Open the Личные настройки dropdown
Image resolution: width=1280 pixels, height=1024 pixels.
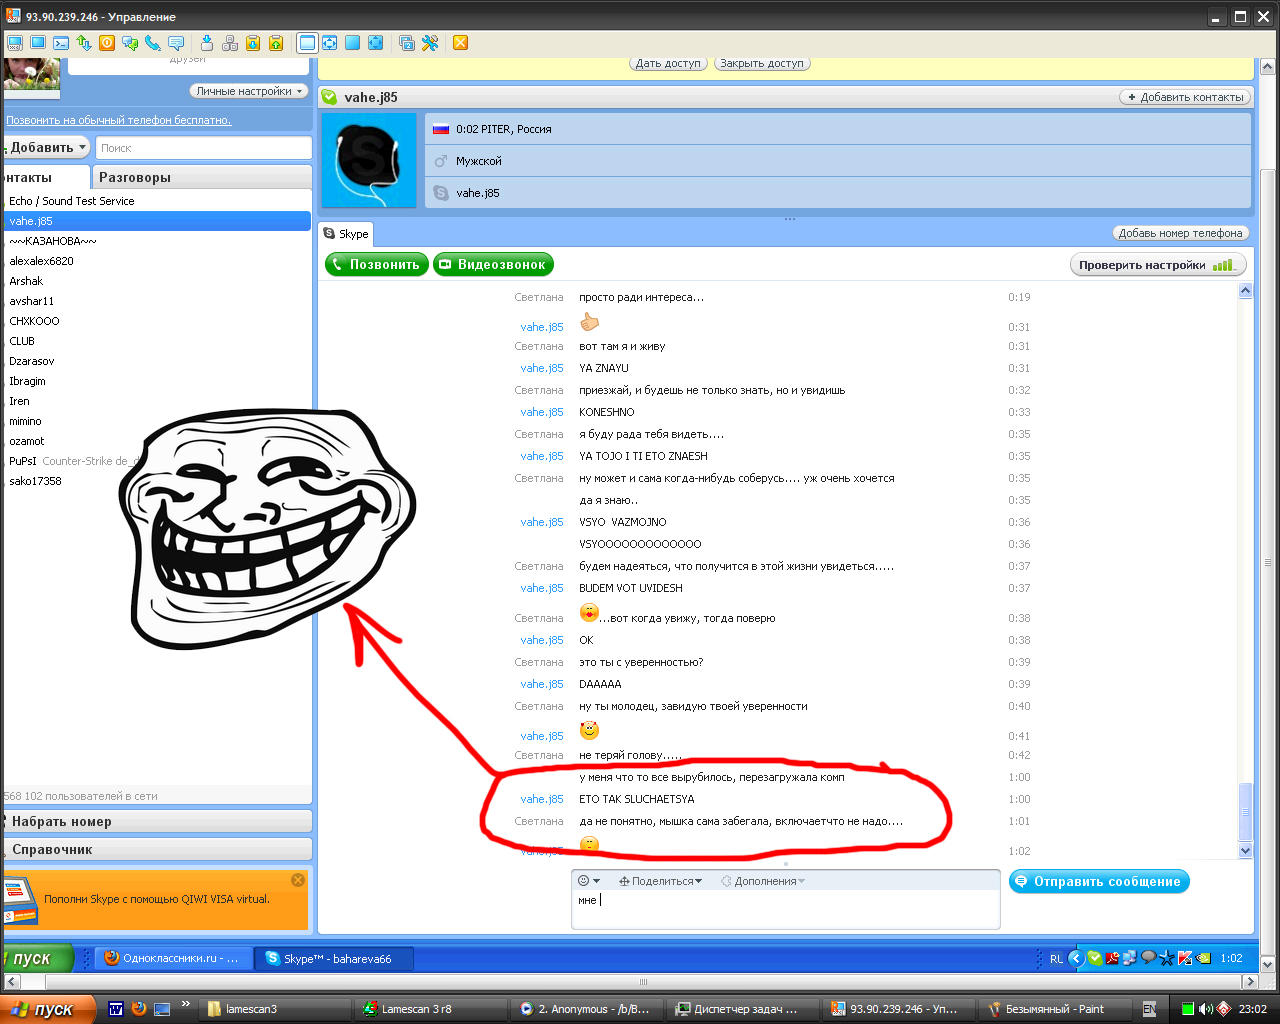click(248, 91)
